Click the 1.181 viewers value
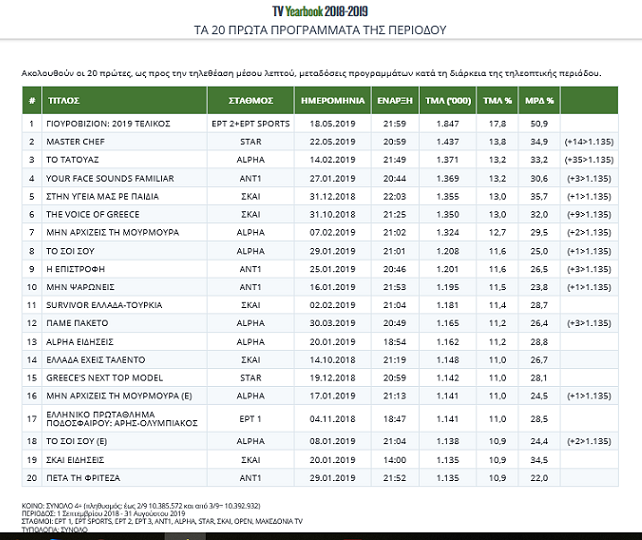Image resolution: width=642 pixels, height=540 pixels. (x=448, y=305)
